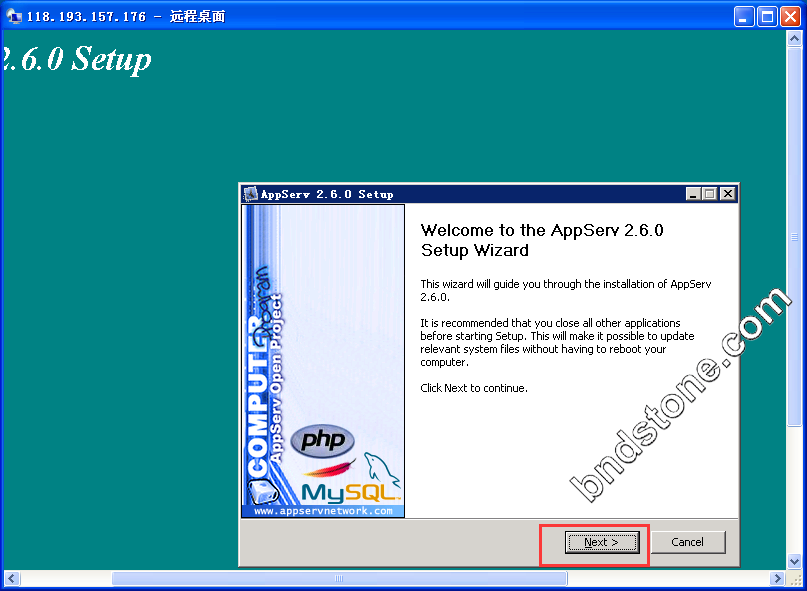Click the horizontal scrollbar left arrow
This screenshot has height=591, width=807.
point(11,578)
